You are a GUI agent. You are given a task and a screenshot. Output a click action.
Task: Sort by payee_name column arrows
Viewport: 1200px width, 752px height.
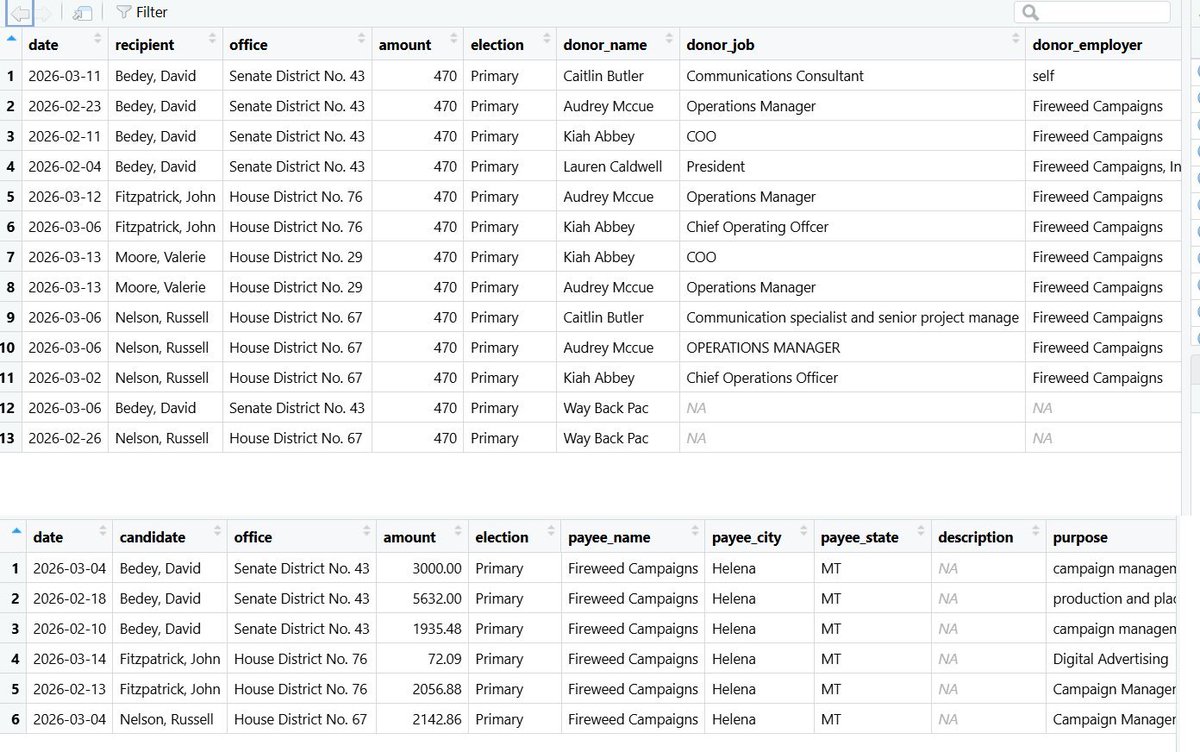click(693, 532)
